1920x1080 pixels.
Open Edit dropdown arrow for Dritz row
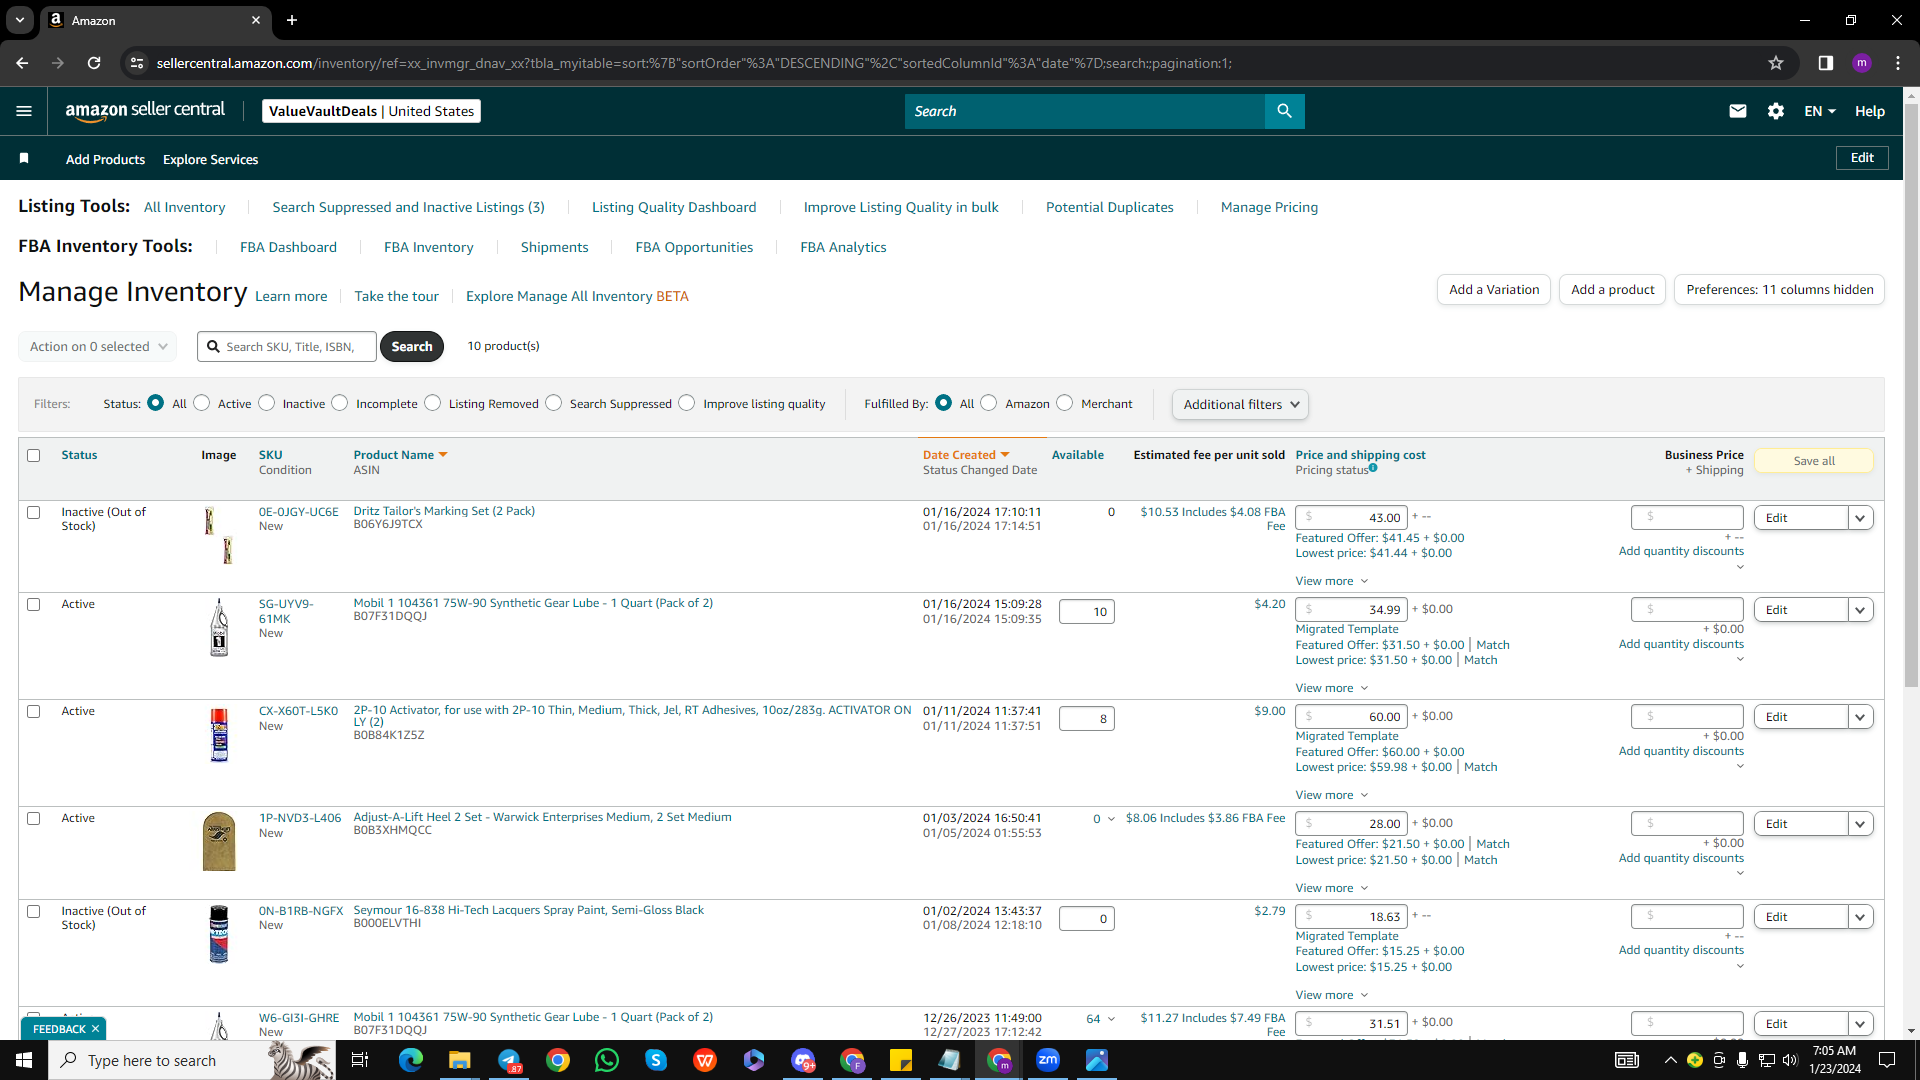click(1861, 518)
